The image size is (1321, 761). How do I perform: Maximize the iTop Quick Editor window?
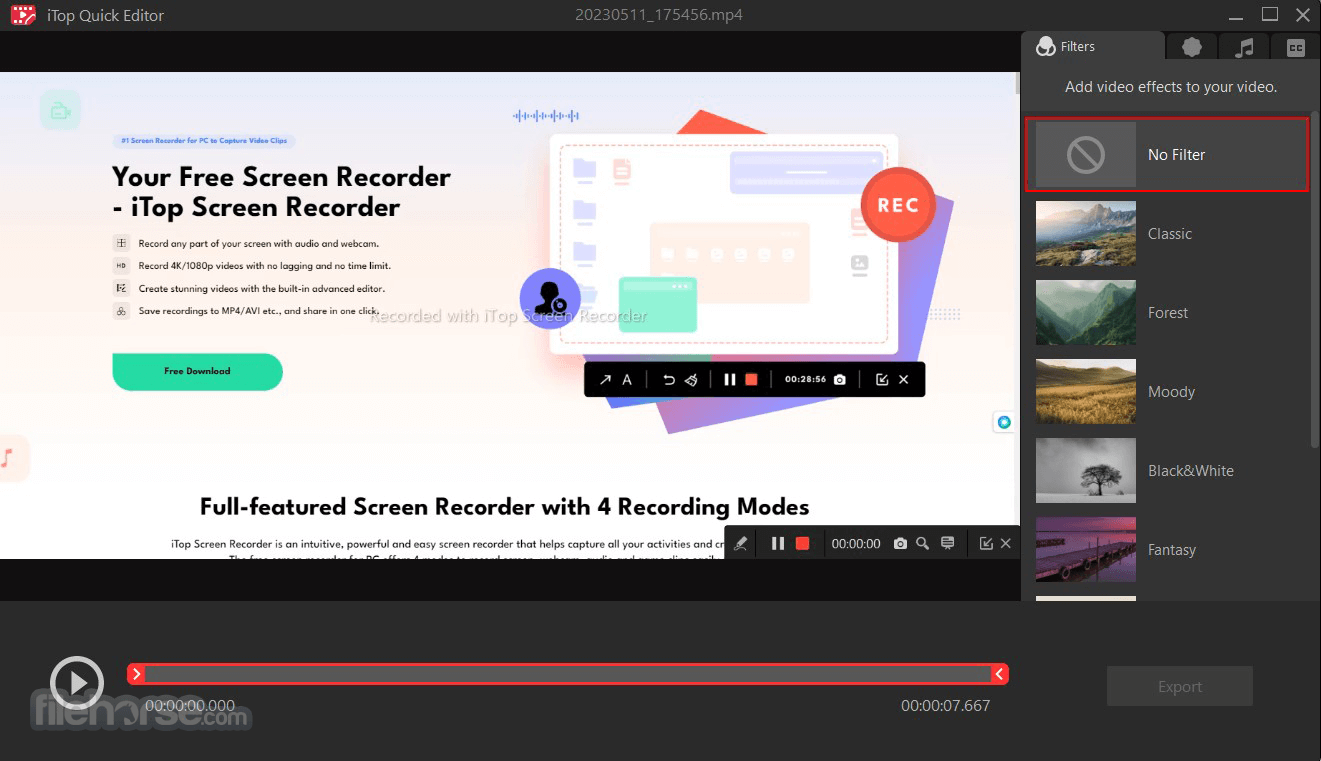[1270, 15]
